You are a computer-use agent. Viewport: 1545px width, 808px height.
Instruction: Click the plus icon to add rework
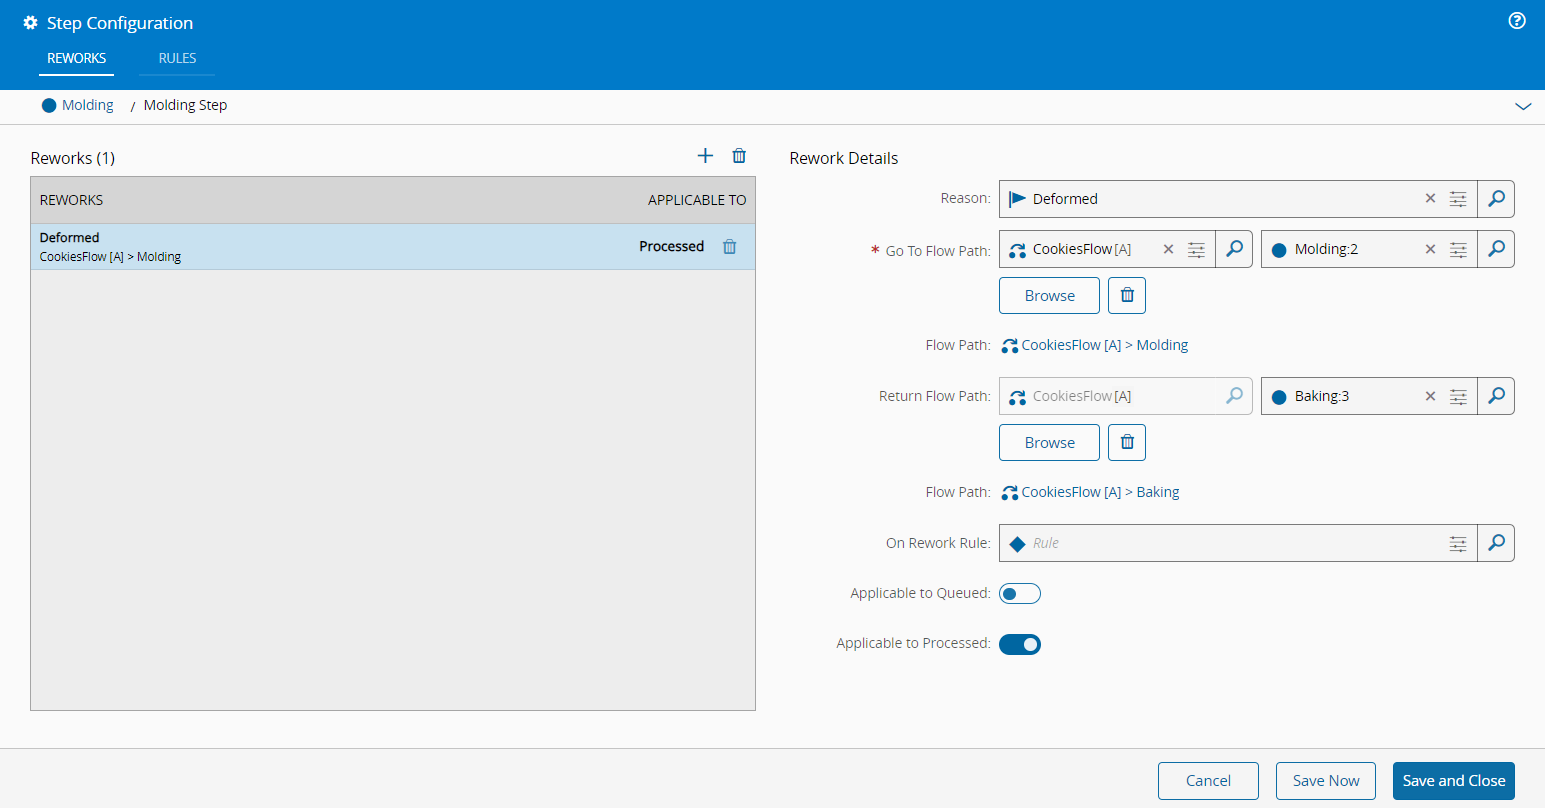705,156
